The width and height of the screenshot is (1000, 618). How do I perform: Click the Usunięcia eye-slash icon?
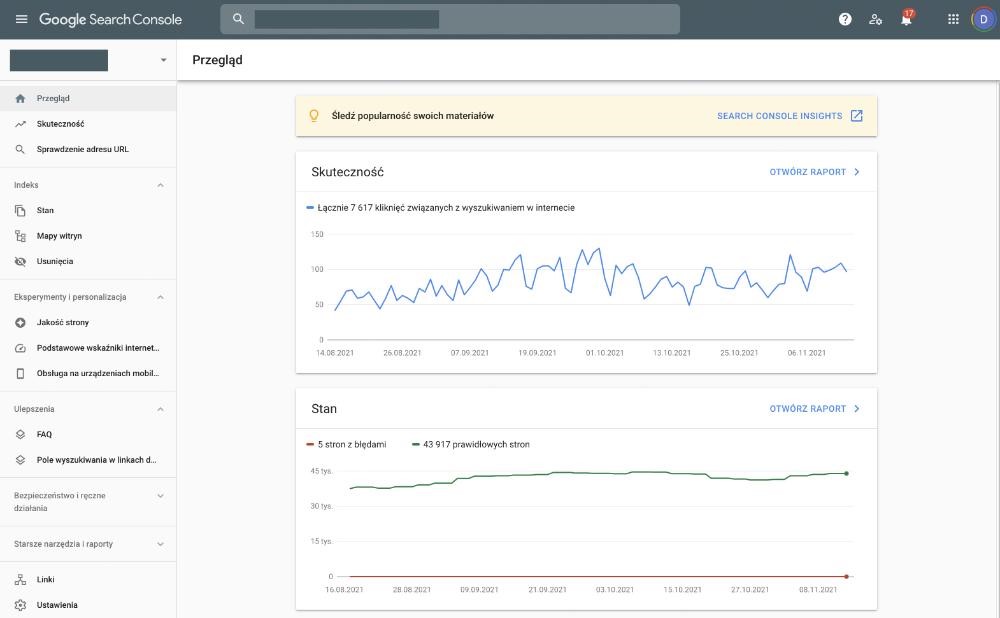click(20, 261)
